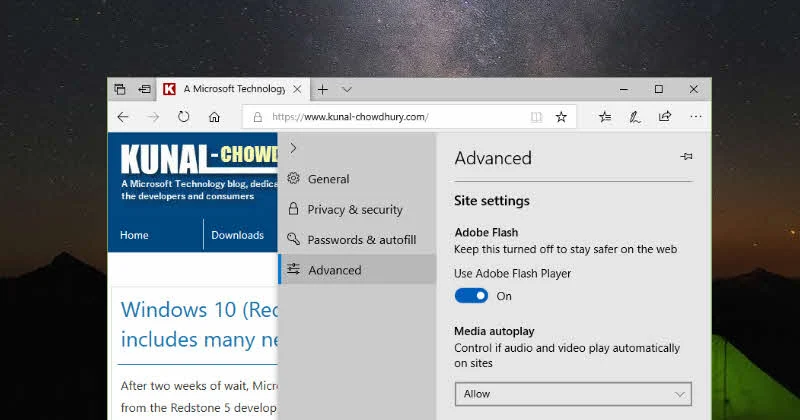This screenshot has height=420, width=800.
Task: Click the Adobe Flash label
Action: point(486,232)
